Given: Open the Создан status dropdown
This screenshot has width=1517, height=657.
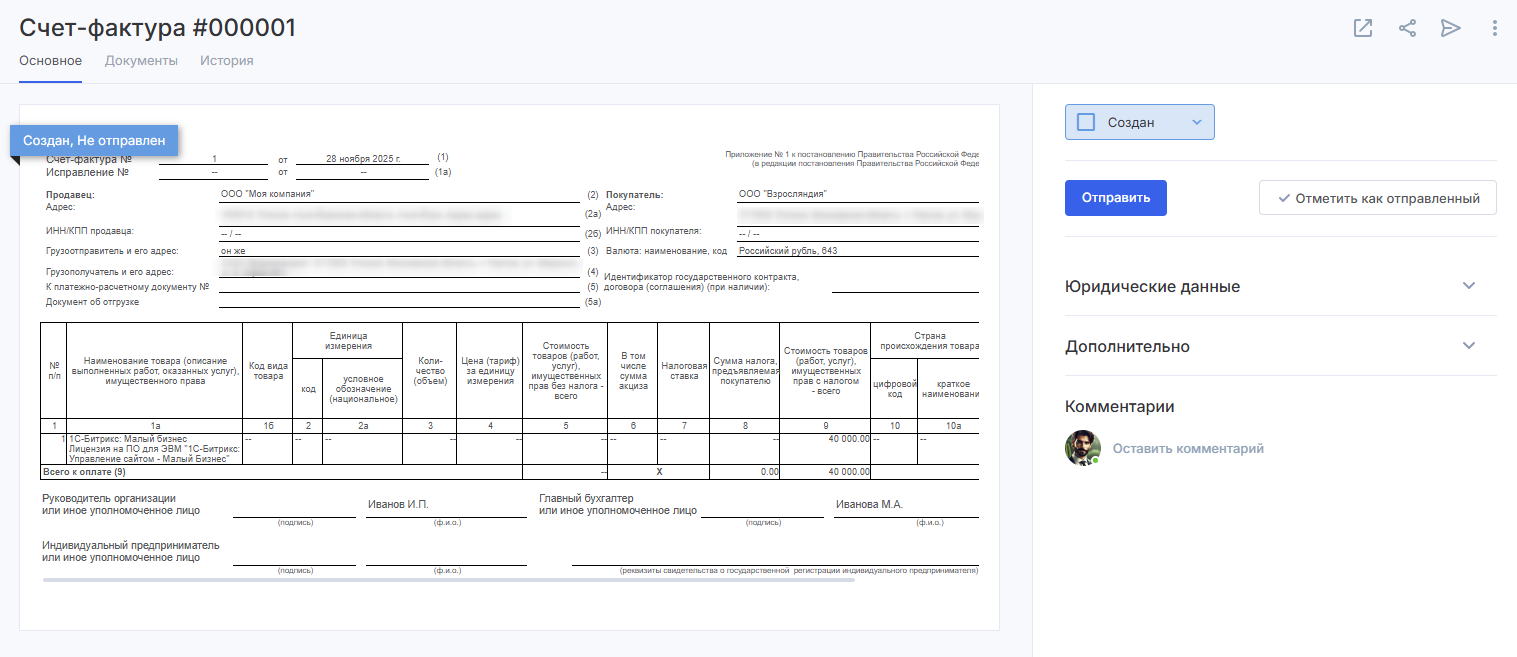Looking at the screenshot, I should click(x=1196, y=122).
